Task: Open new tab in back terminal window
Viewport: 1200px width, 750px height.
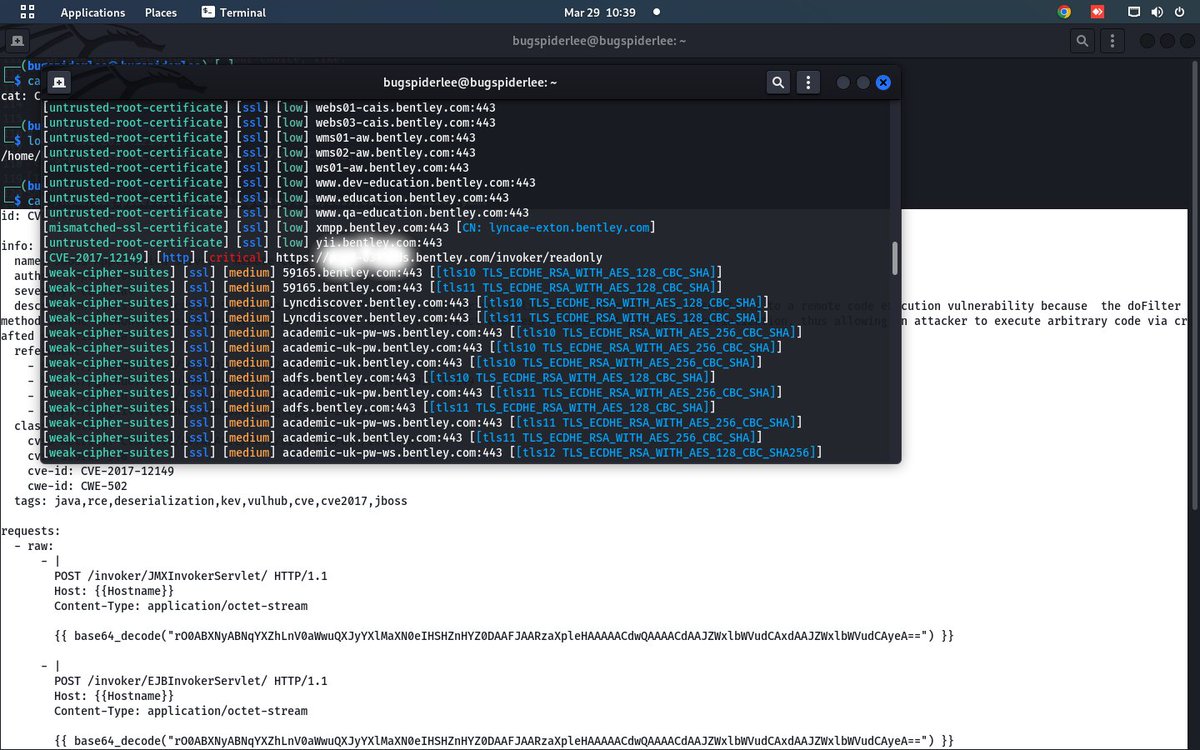Action: coord(18,41)
